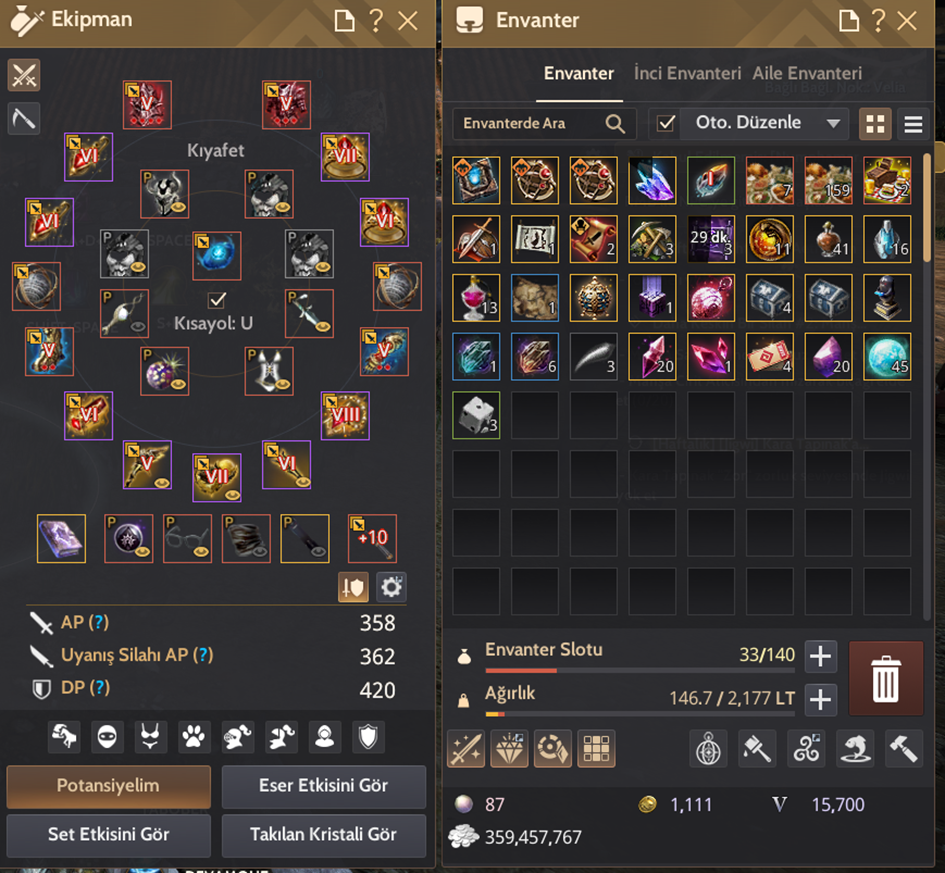This screenshot has width=945, height=873.
Task: Click the hammer icon in inventory toolbar
Action: pos(904,749)
